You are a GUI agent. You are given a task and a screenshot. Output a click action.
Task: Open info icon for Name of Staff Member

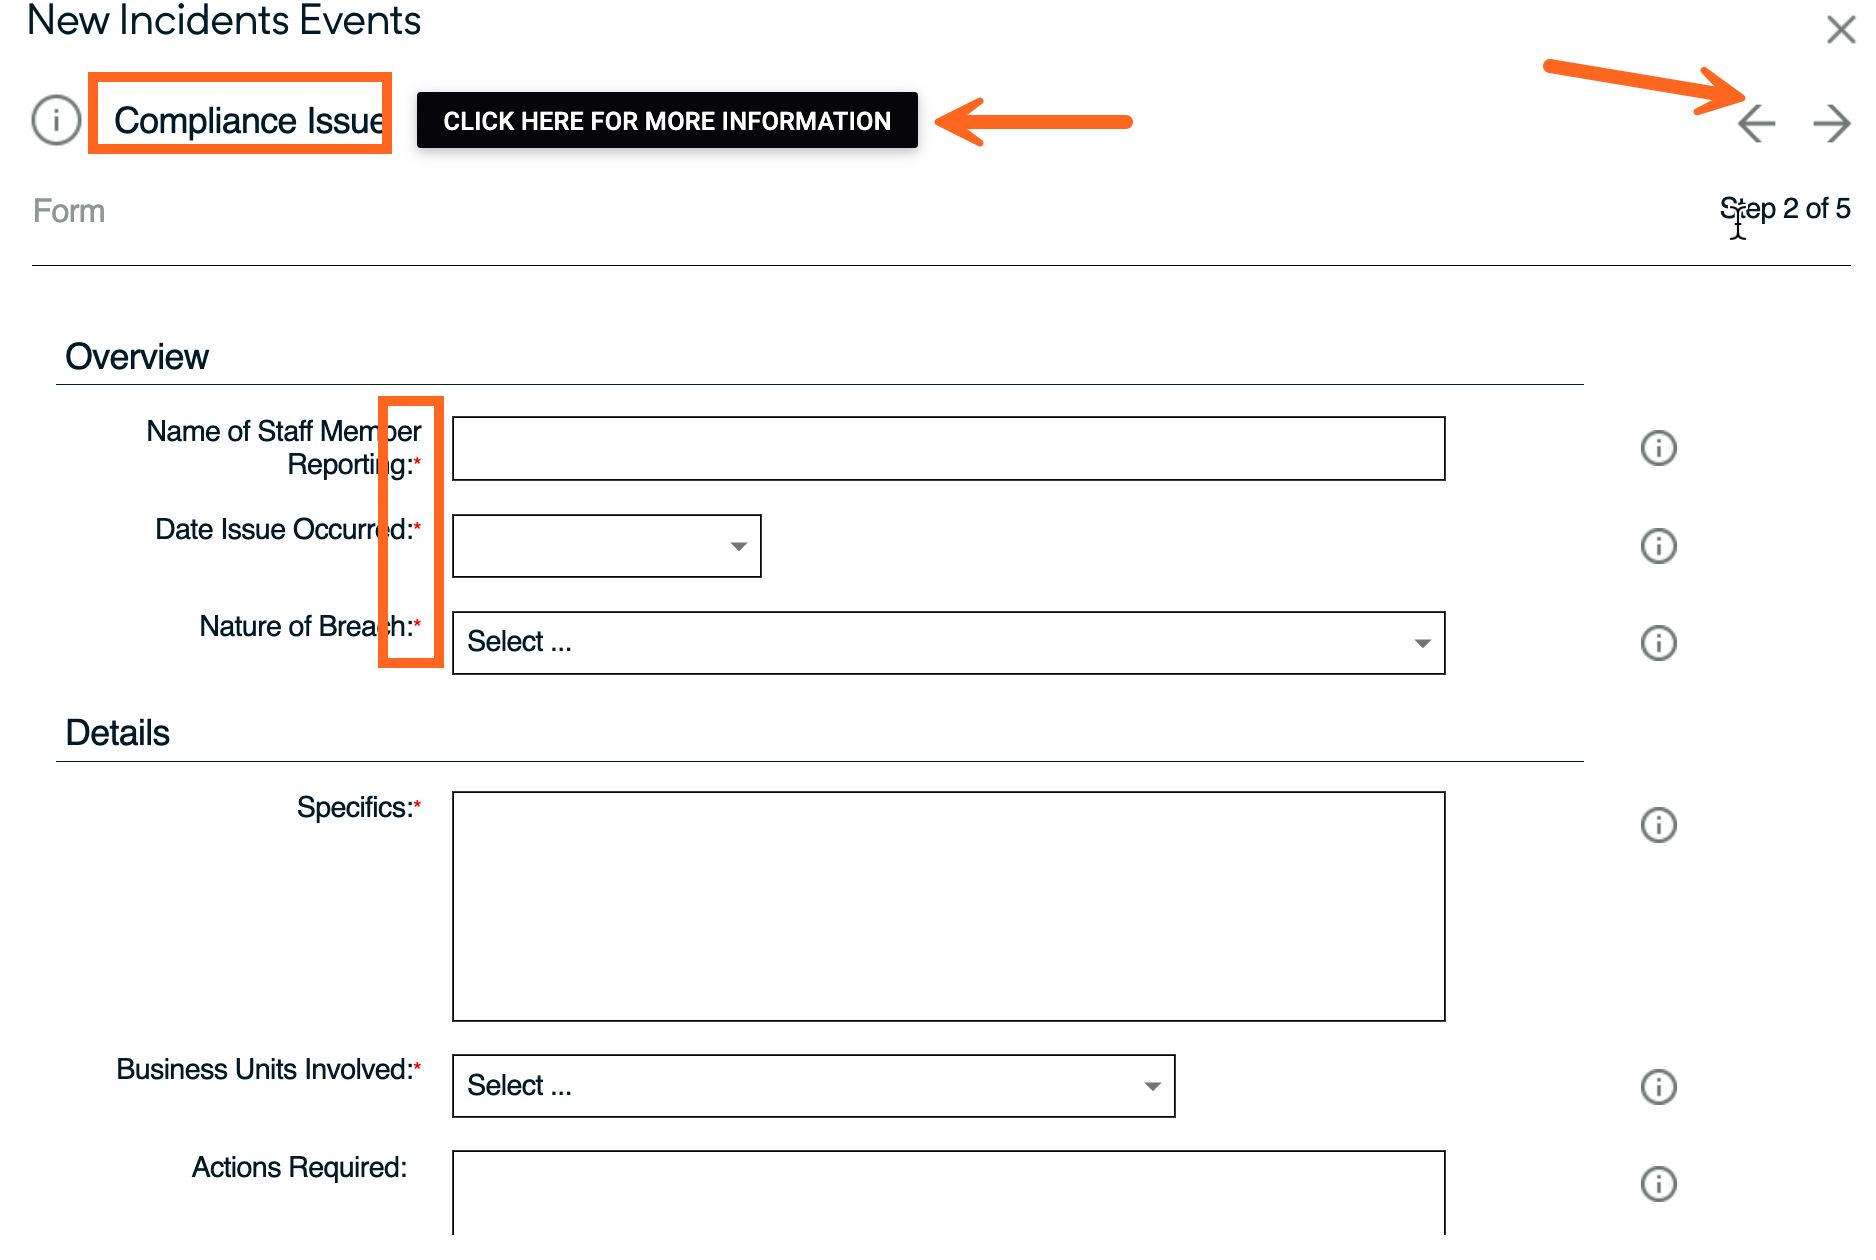(x=1658, y=448)
